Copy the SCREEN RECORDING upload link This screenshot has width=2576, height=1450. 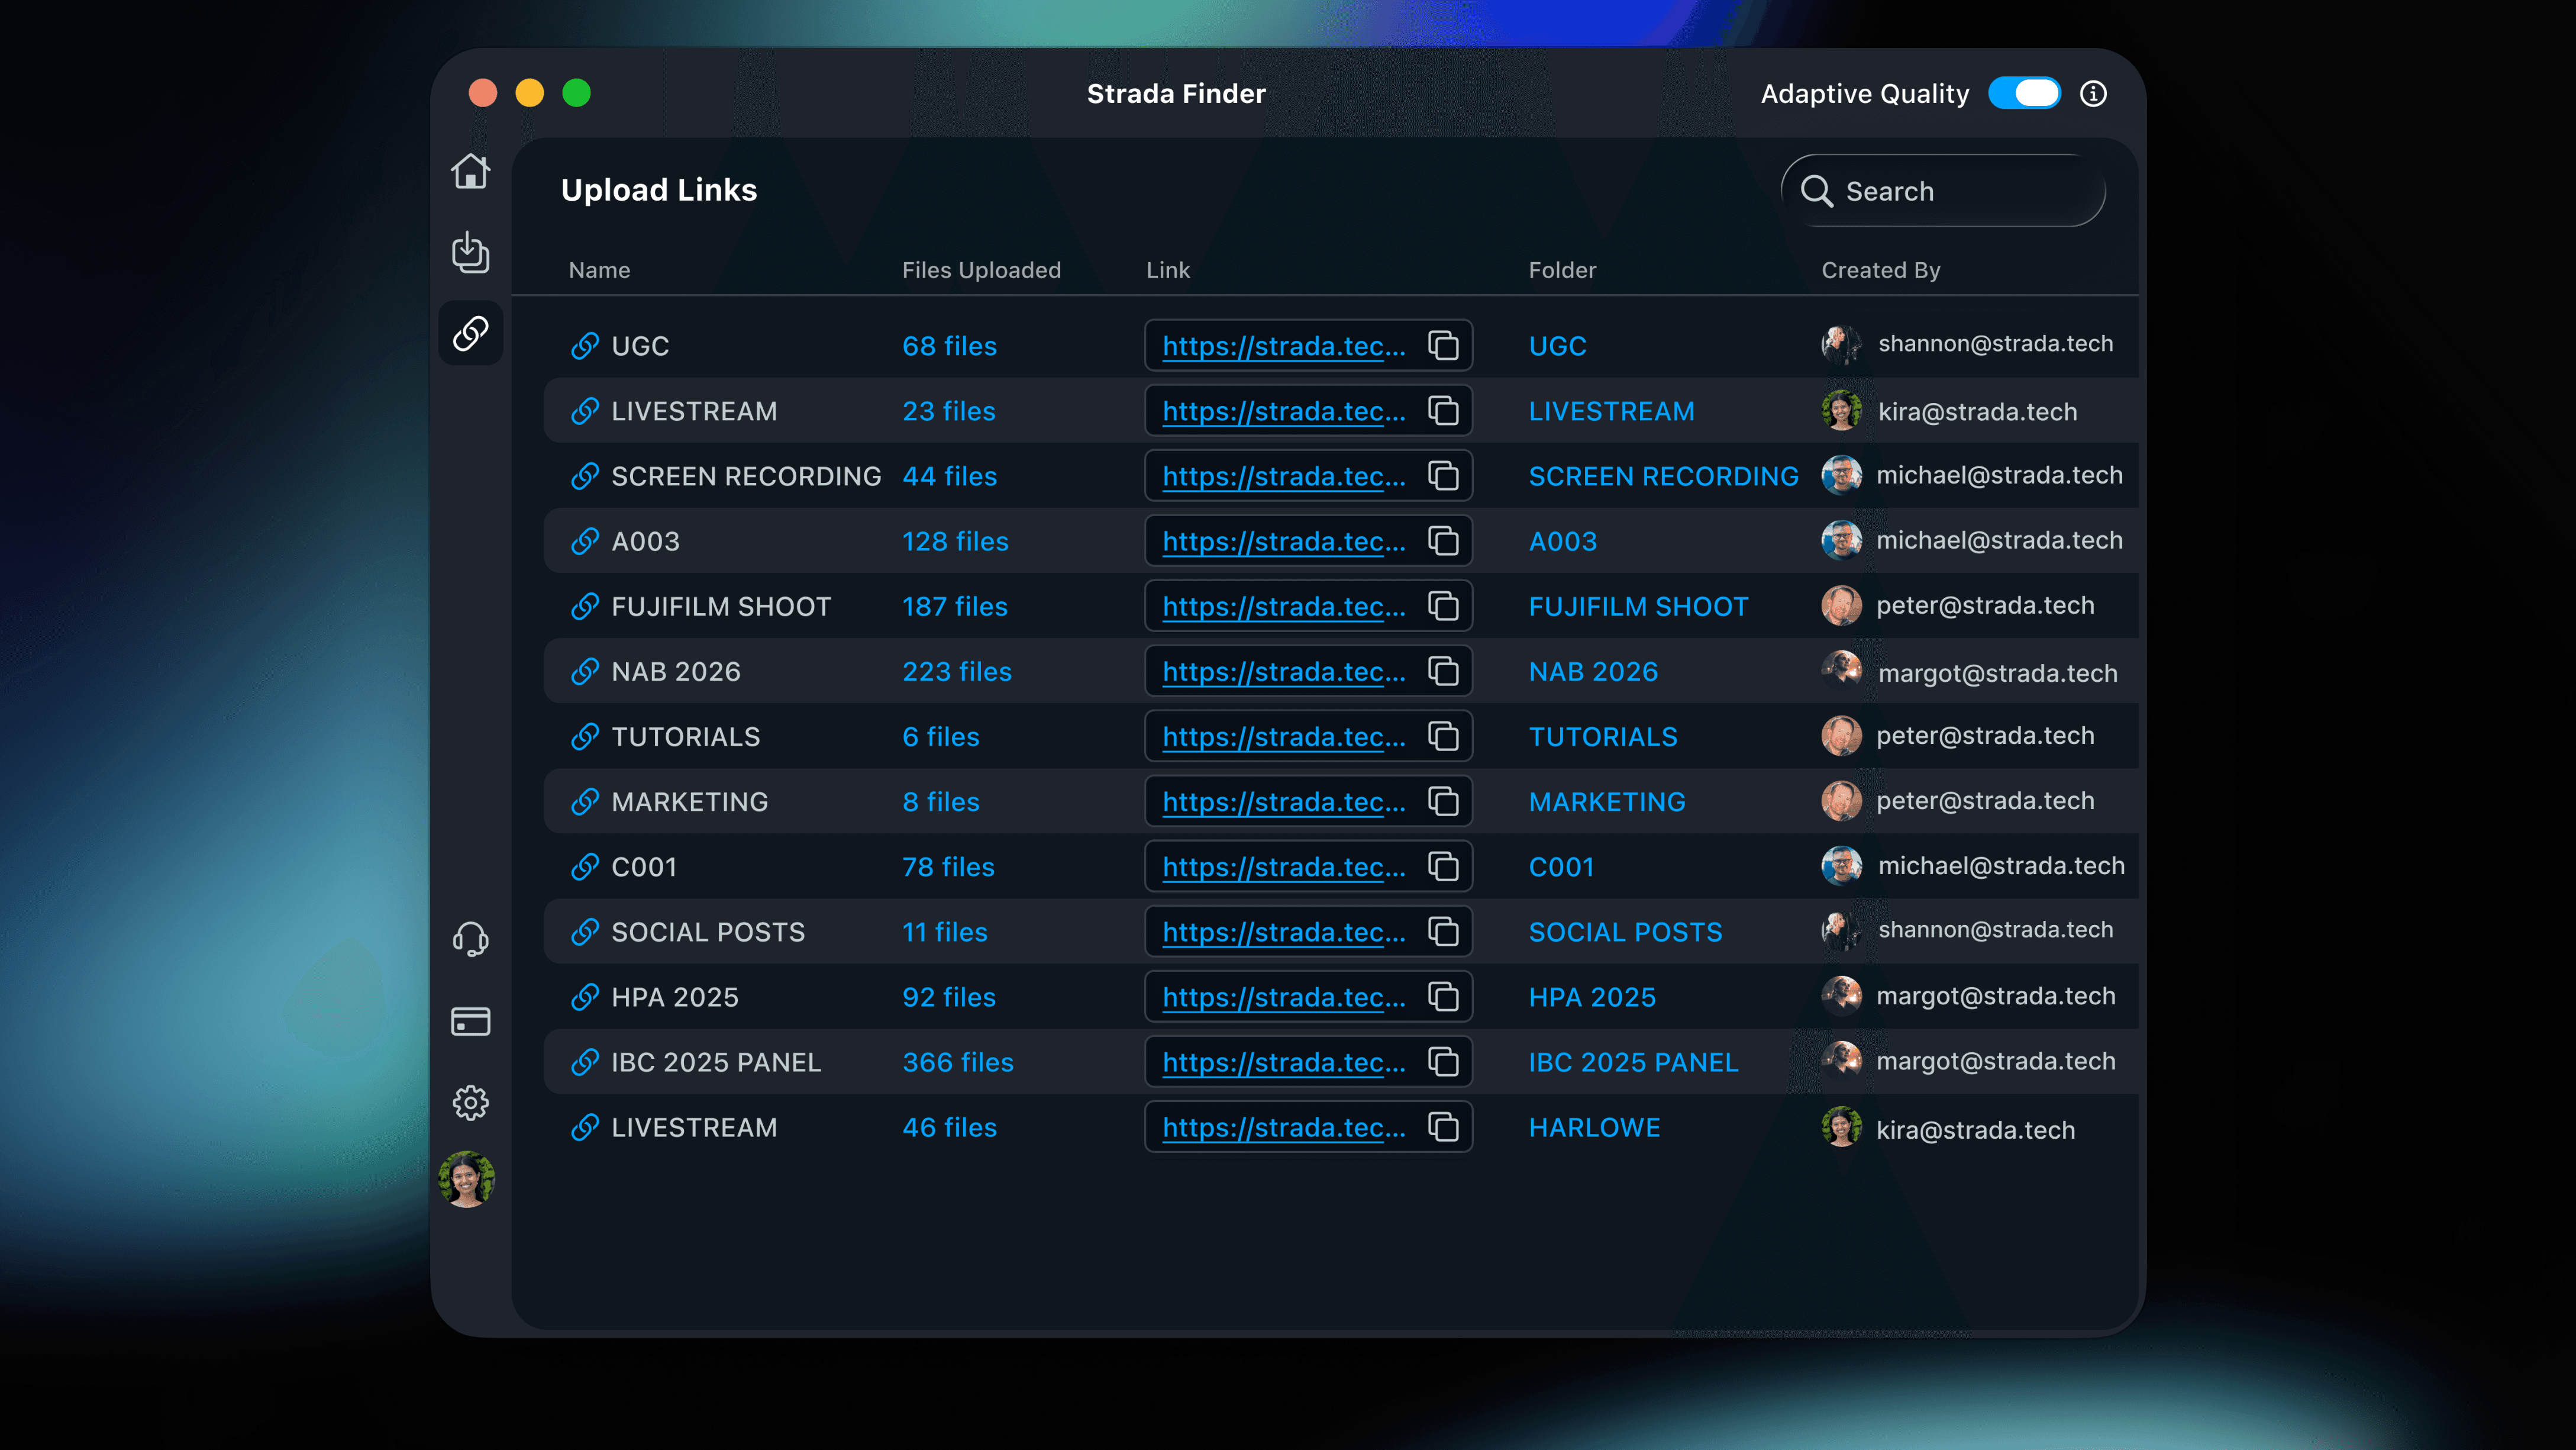click(1443, 476)
